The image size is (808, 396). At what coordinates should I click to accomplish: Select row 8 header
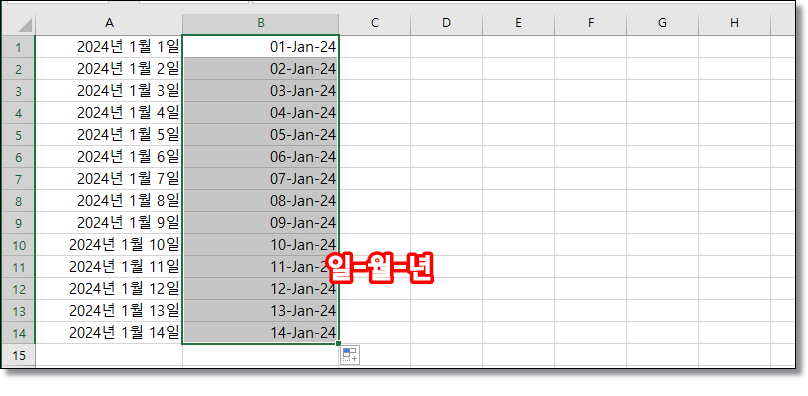click(x=19, y=201)
